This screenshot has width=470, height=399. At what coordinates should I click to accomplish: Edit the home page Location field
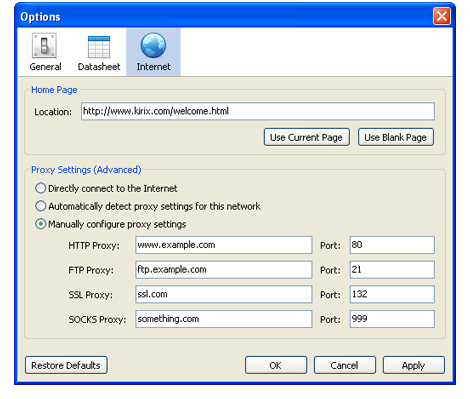pyautogui.click(x=258, y=111)
